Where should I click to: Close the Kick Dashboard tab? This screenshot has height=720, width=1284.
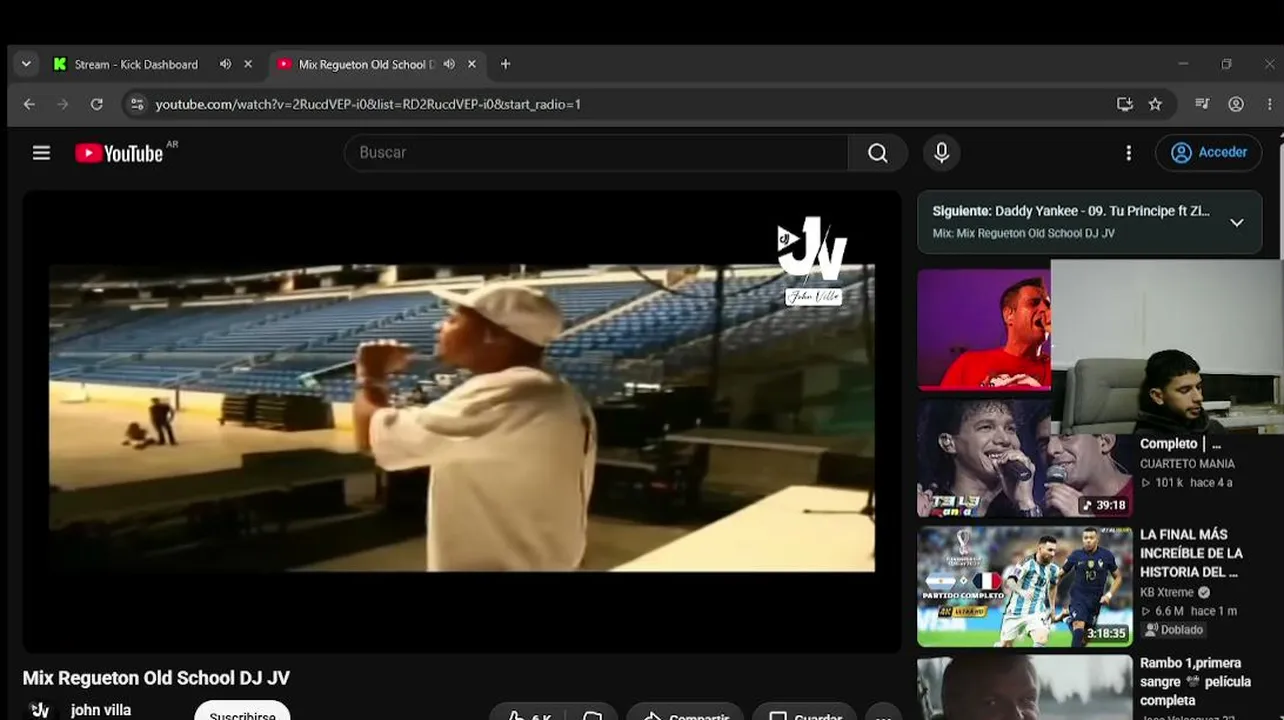click(248, 64)
